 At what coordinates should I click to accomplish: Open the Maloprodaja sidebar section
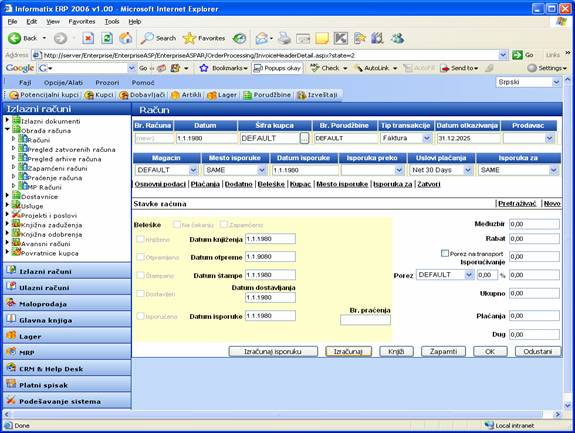(67, 304)
